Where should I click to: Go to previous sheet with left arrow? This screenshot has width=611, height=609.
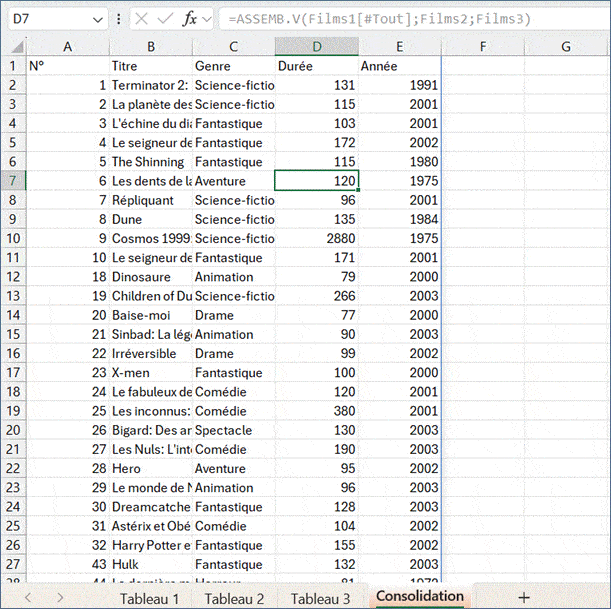click(x=28, y=597)
